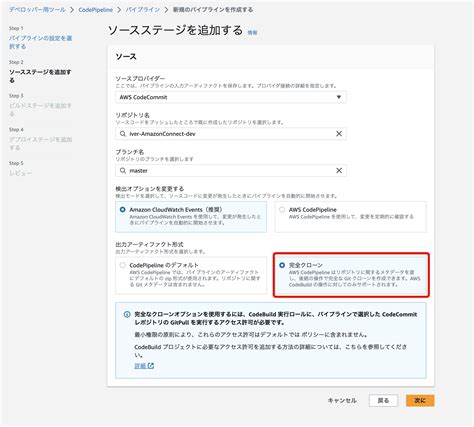Clear the master branch with the X icon
Screen dimensions: 474x427
[339, 171]
